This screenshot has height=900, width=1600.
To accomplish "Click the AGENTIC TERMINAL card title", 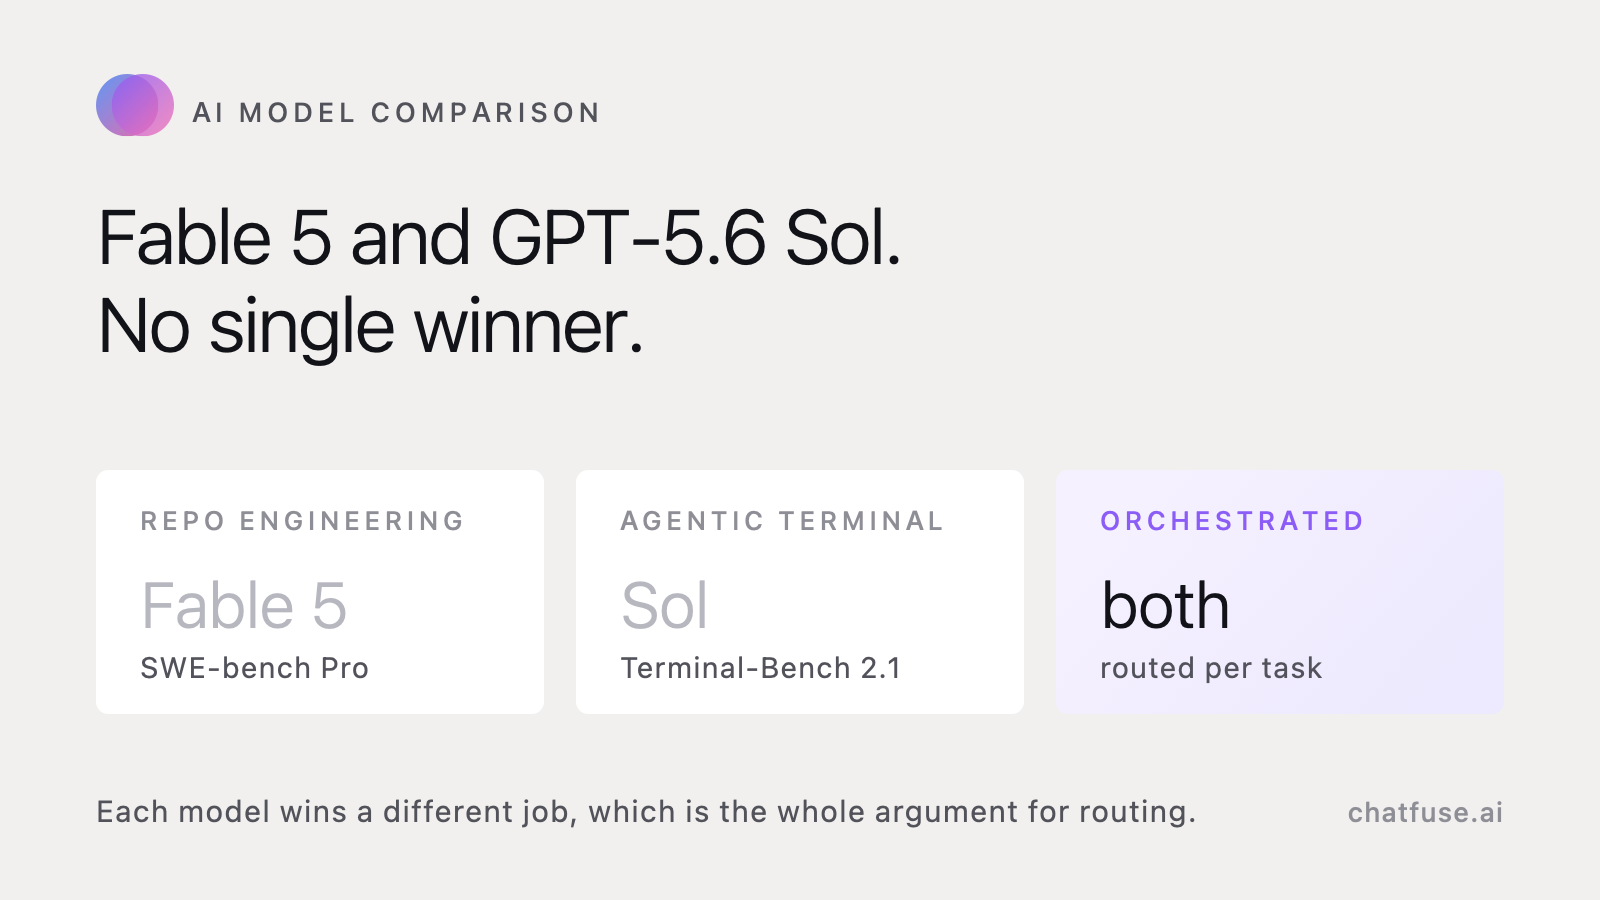I will 782,521.
